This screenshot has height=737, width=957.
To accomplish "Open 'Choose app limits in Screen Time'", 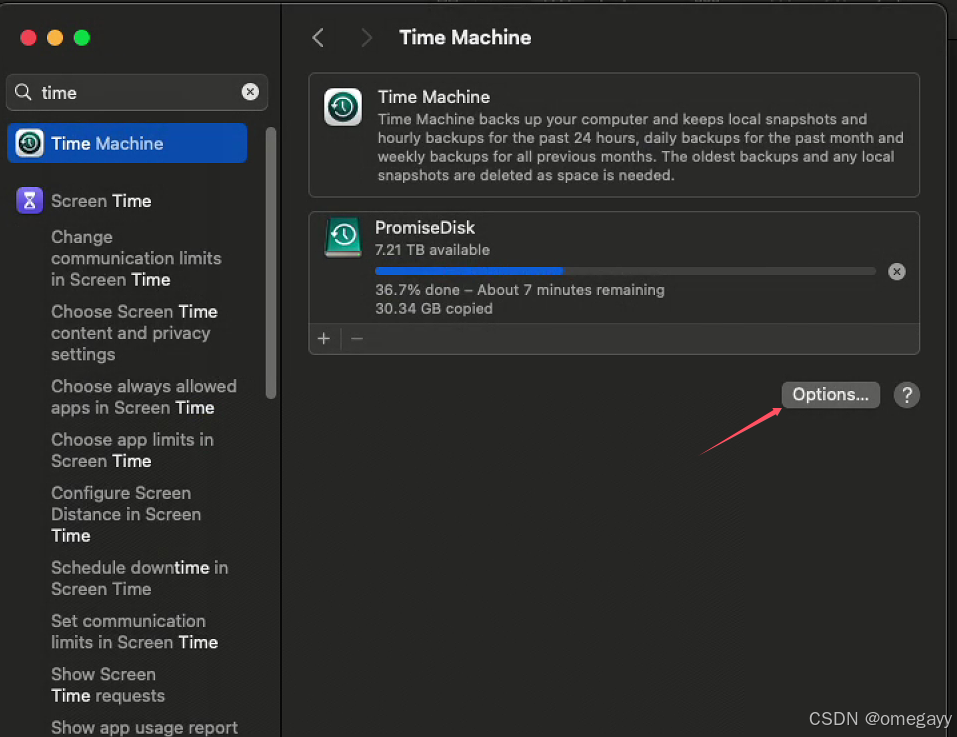I will point(132,450).
